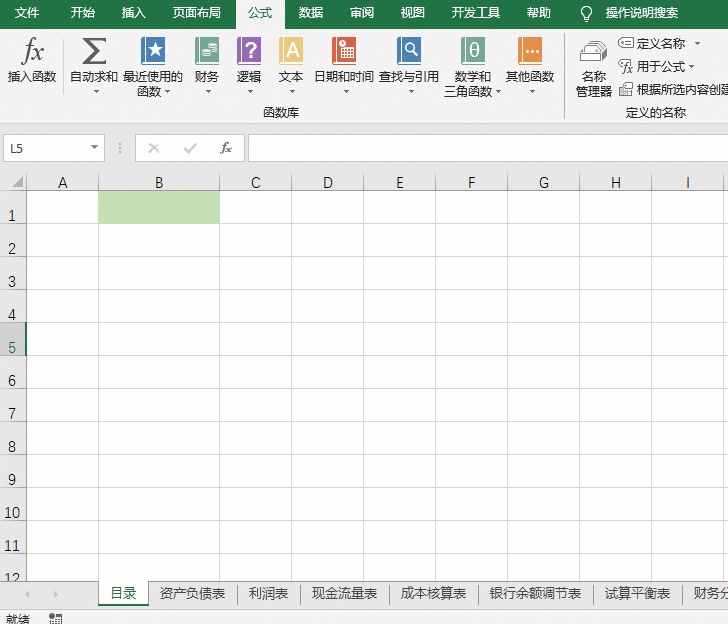Viewport: 728px width, 624px height.
Task: Select the green-filled cell B1
Action: click(159, 208)
